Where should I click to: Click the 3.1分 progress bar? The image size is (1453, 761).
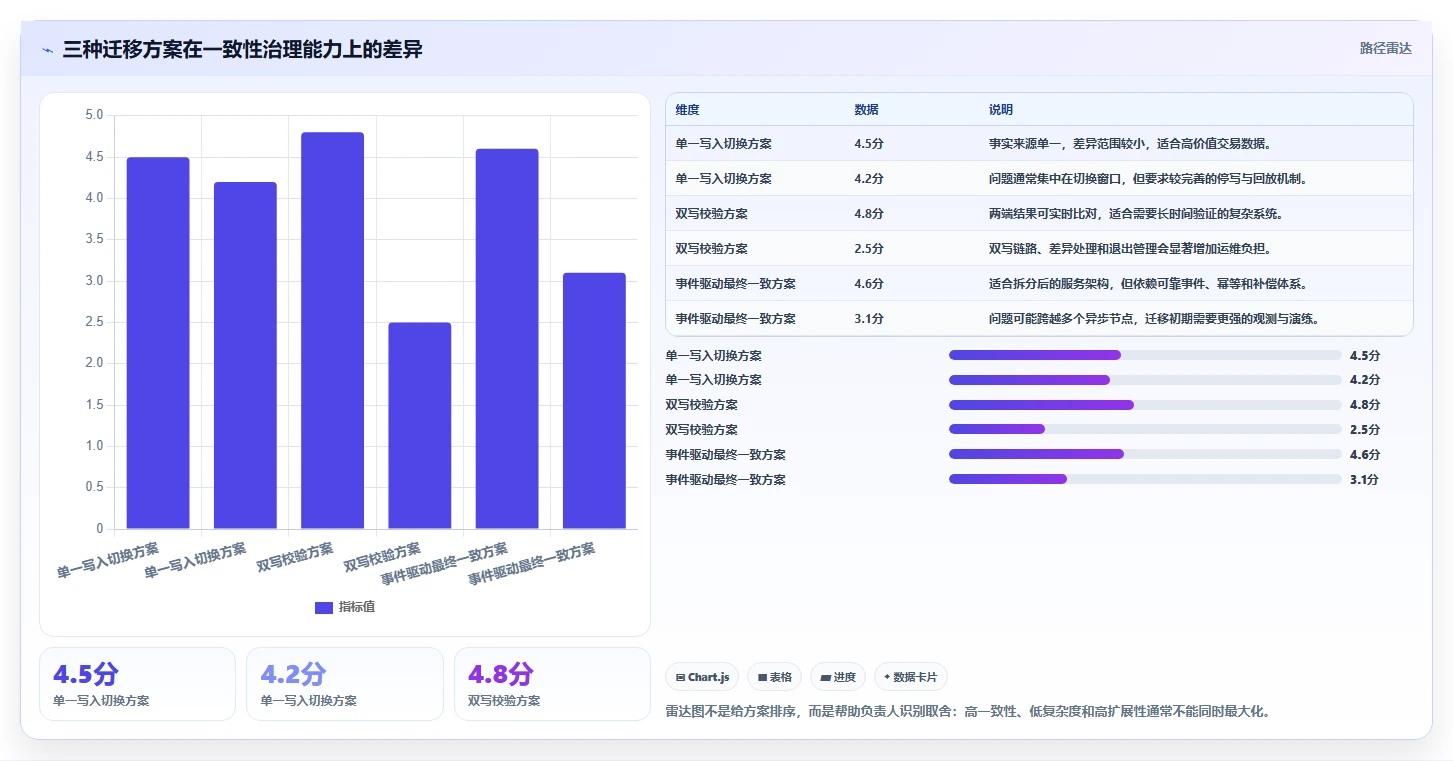pos(1145,479)
